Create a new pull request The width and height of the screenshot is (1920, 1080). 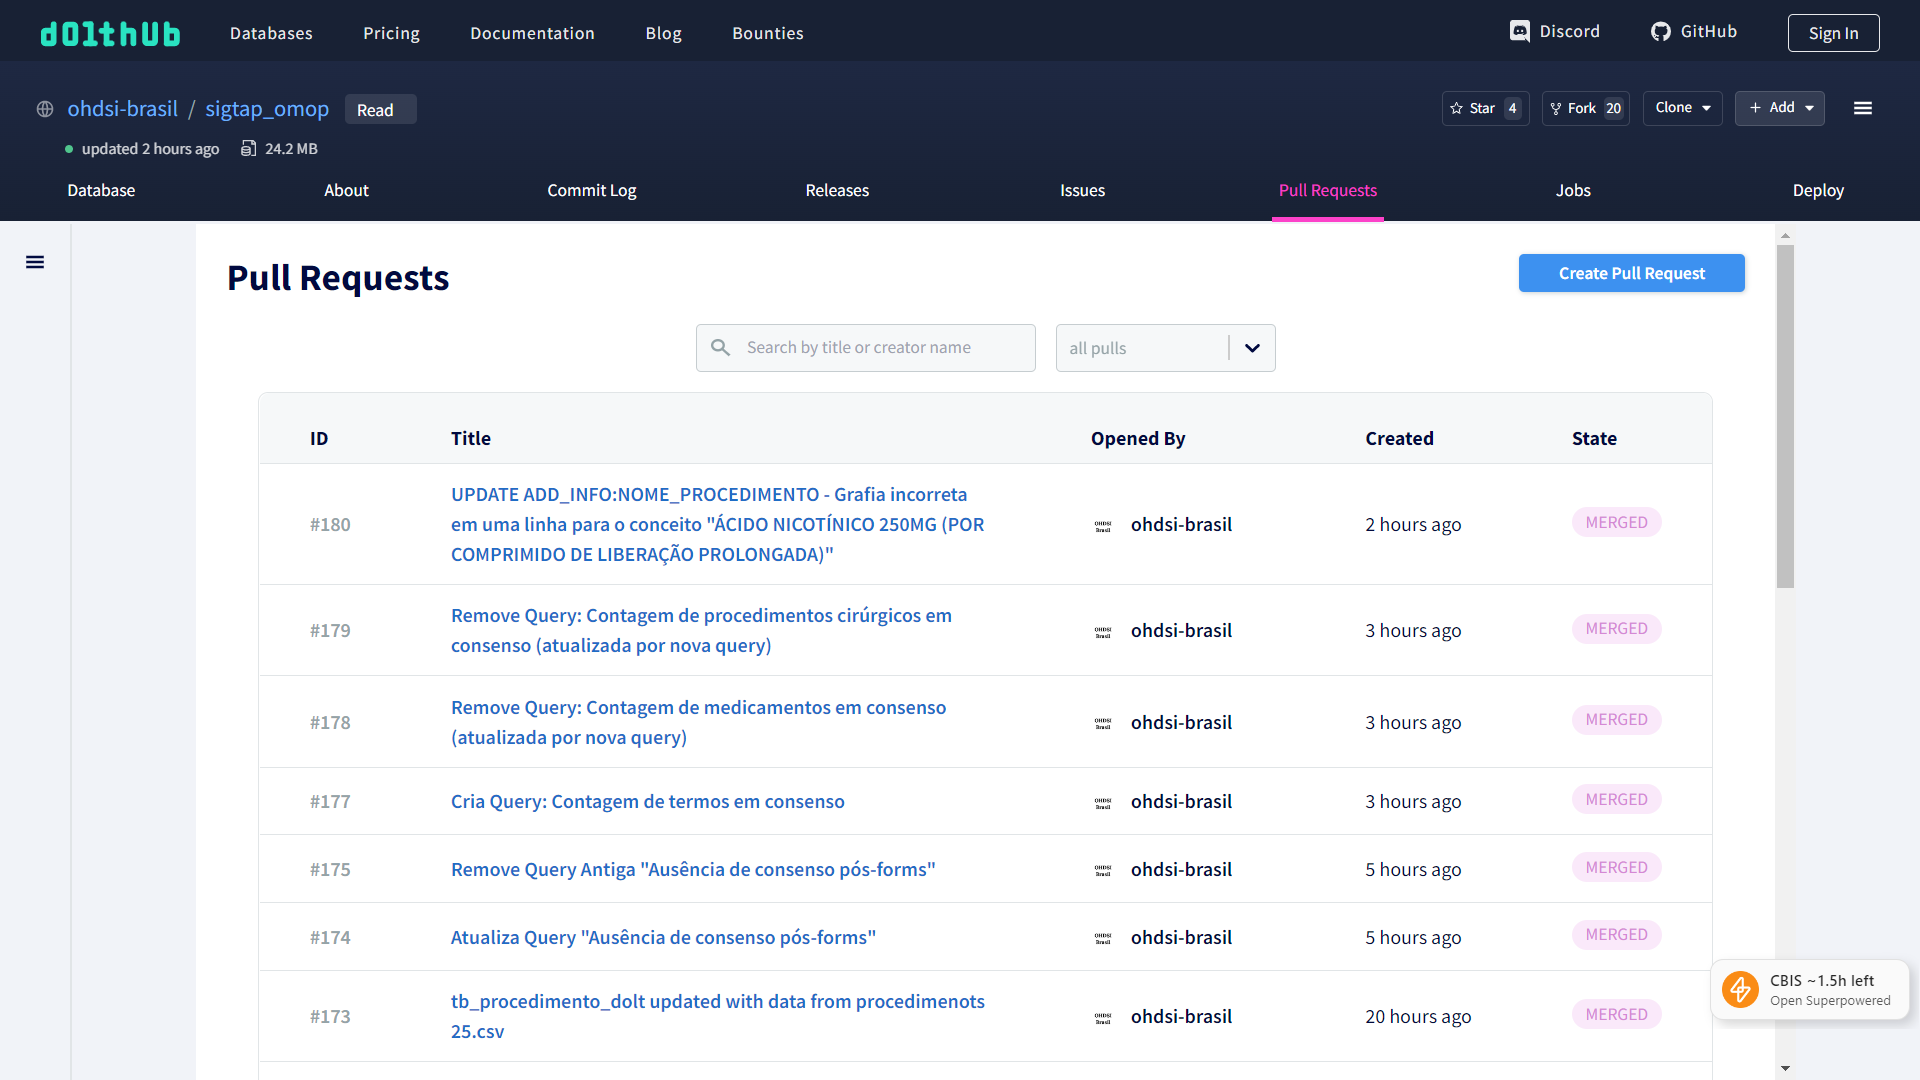(x=1631, y=273)
